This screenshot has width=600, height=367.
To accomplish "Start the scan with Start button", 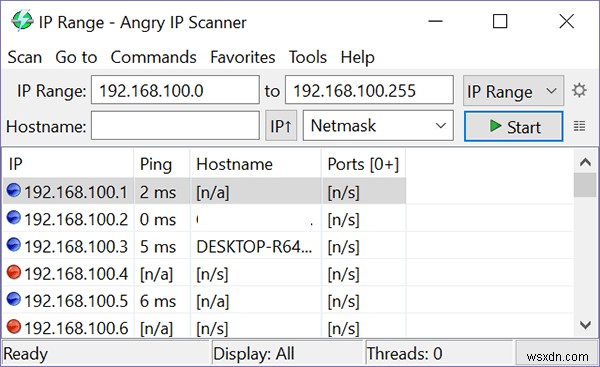I will (514, 126).
